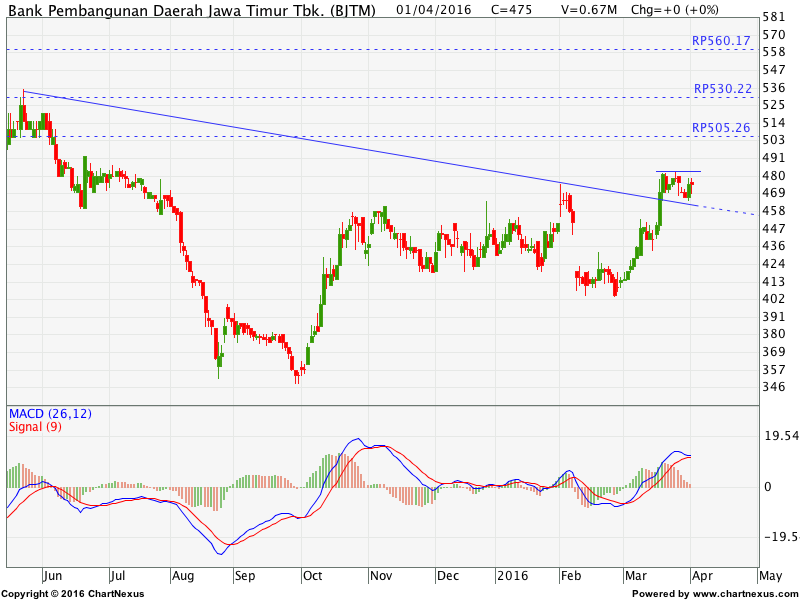The width and height of the screenshot is (800, 600).
Task: Select the RP505.26 resistance level label
Action: [721, 127]
